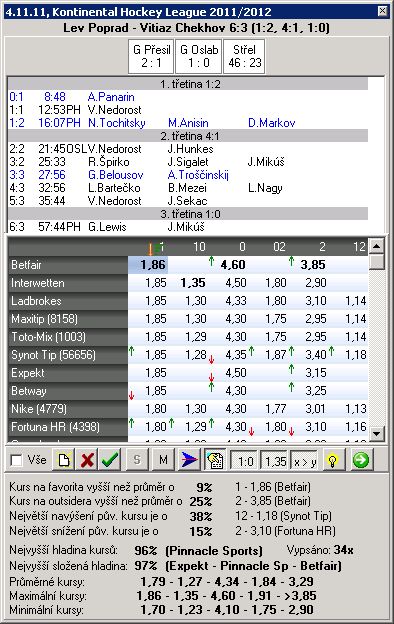Click the column header 10

188,247
